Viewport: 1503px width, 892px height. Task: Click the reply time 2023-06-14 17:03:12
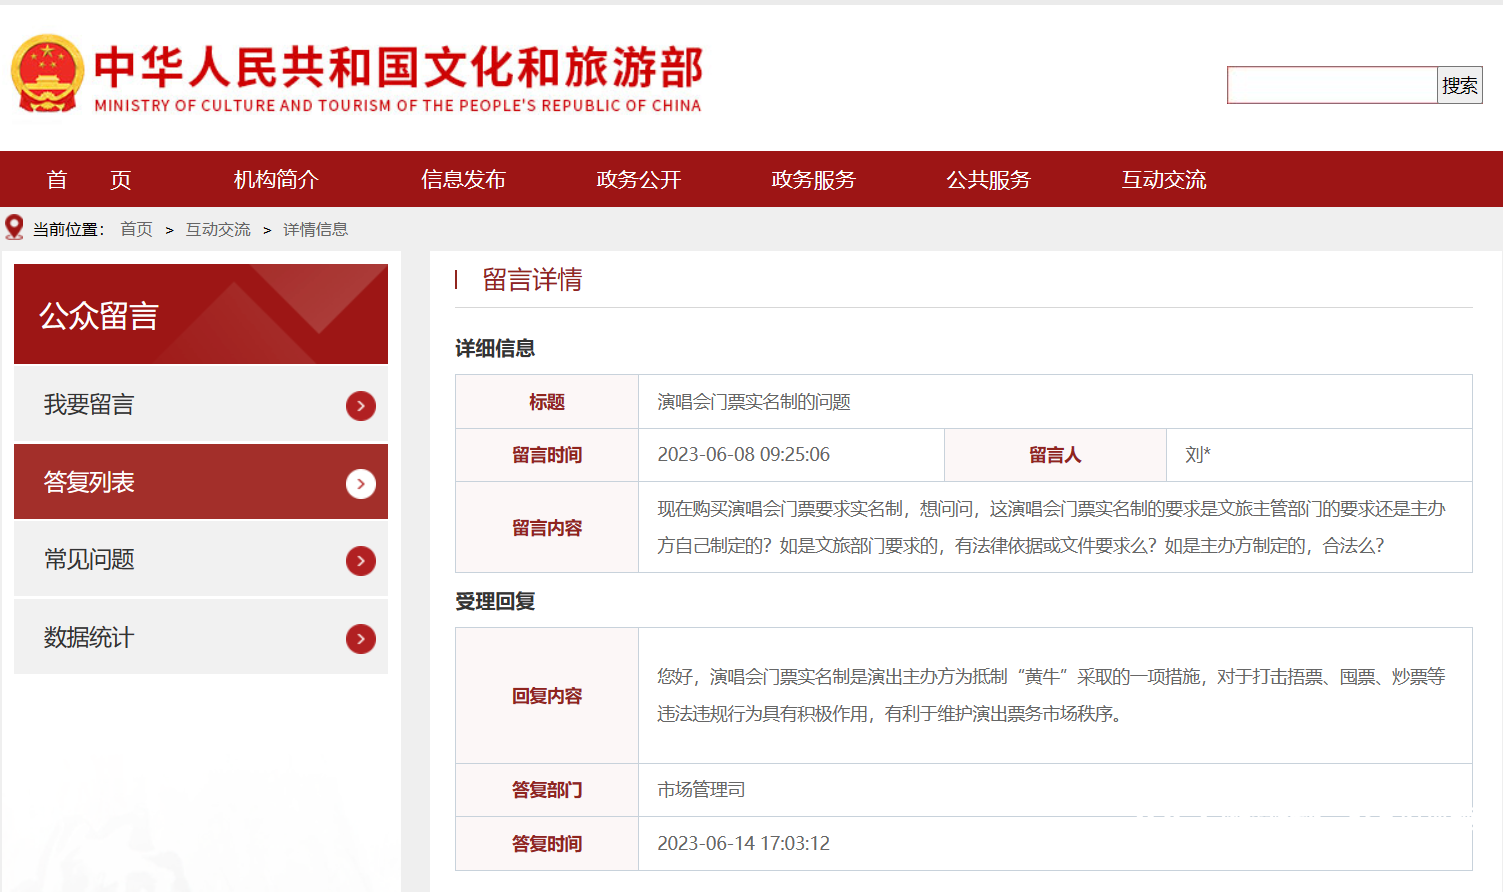(744, 843)
